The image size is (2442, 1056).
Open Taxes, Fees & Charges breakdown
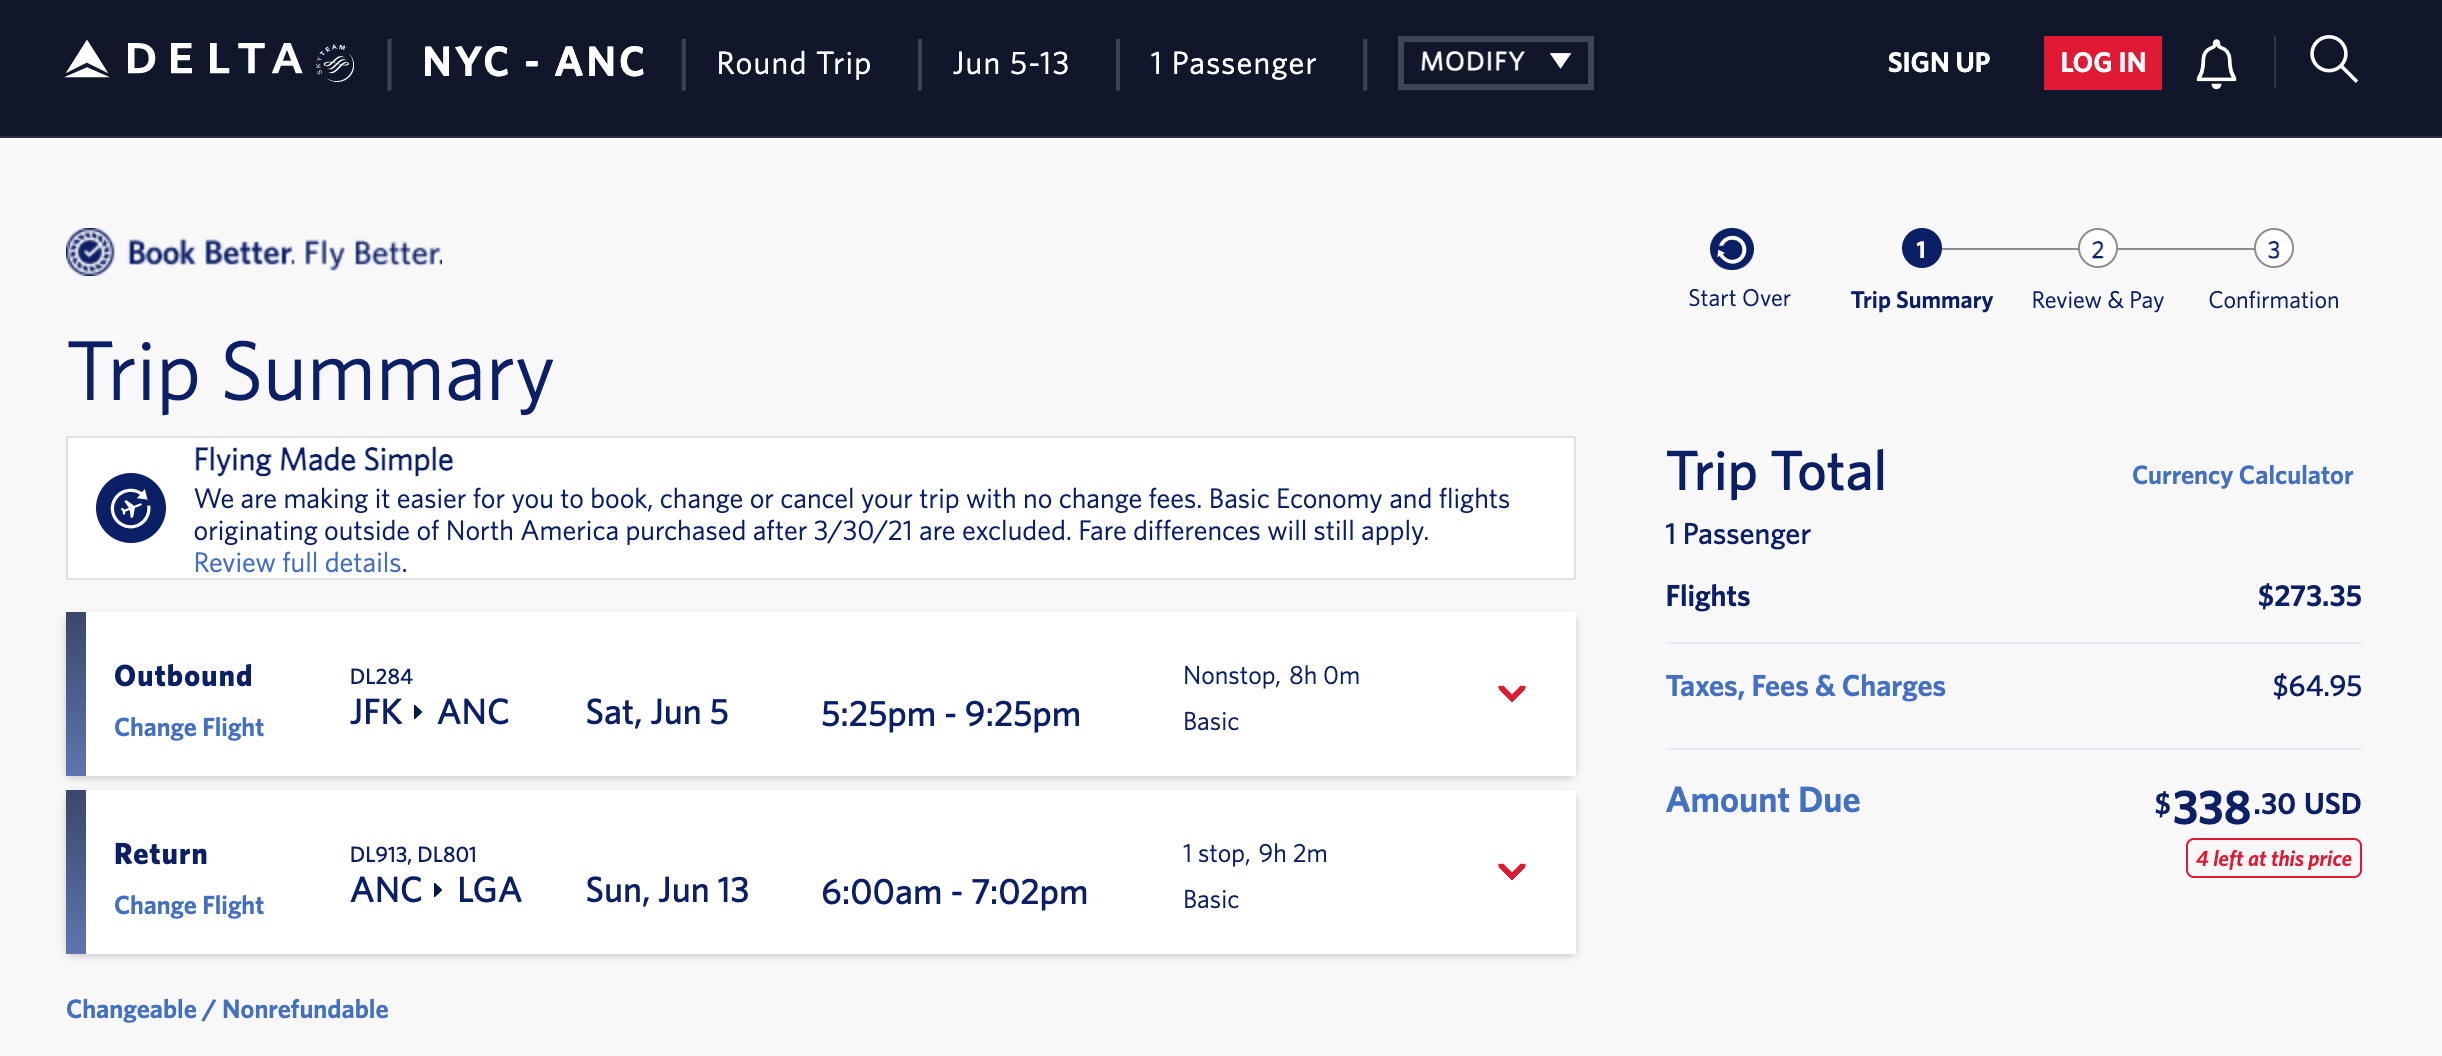1805,686
